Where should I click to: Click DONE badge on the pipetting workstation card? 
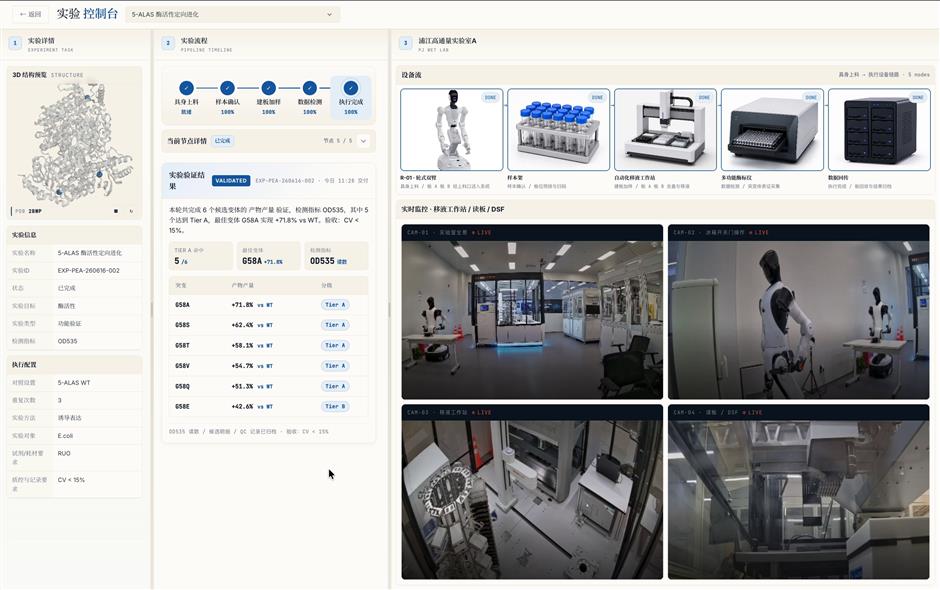[704, 97]
